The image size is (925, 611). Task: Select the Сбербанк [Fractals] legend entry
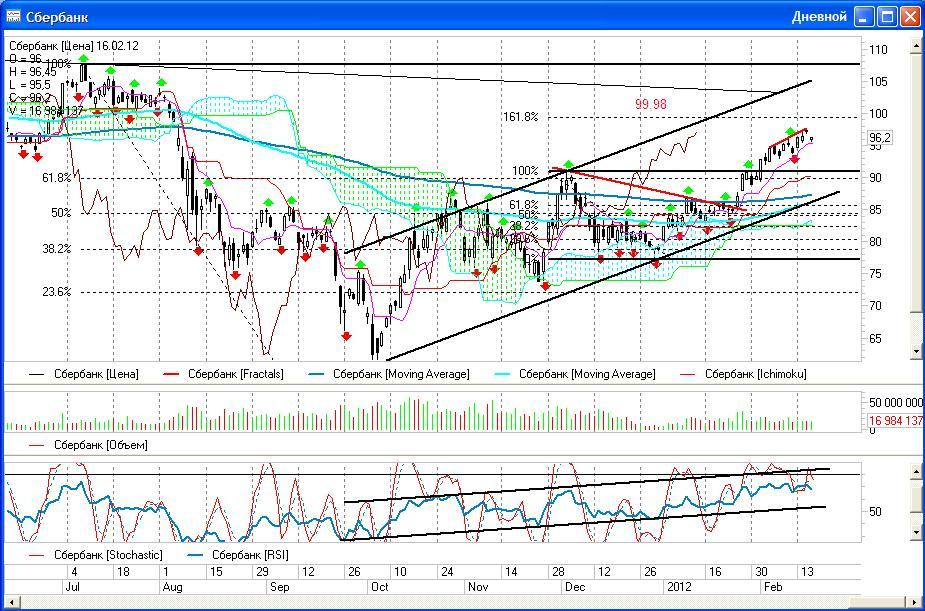point(235,374)
